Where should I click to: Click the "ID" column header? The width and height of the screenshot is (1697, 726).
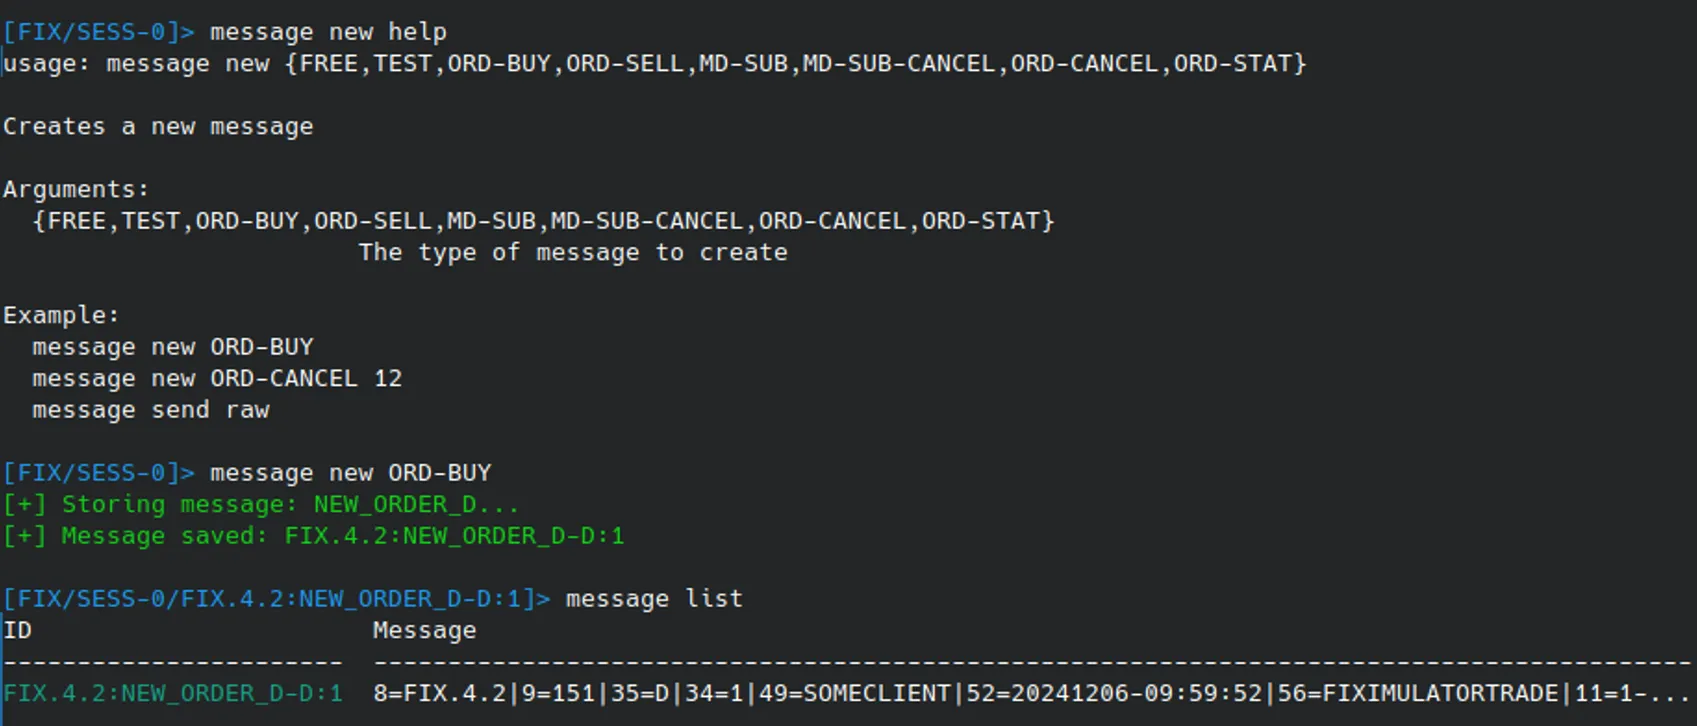18,631
